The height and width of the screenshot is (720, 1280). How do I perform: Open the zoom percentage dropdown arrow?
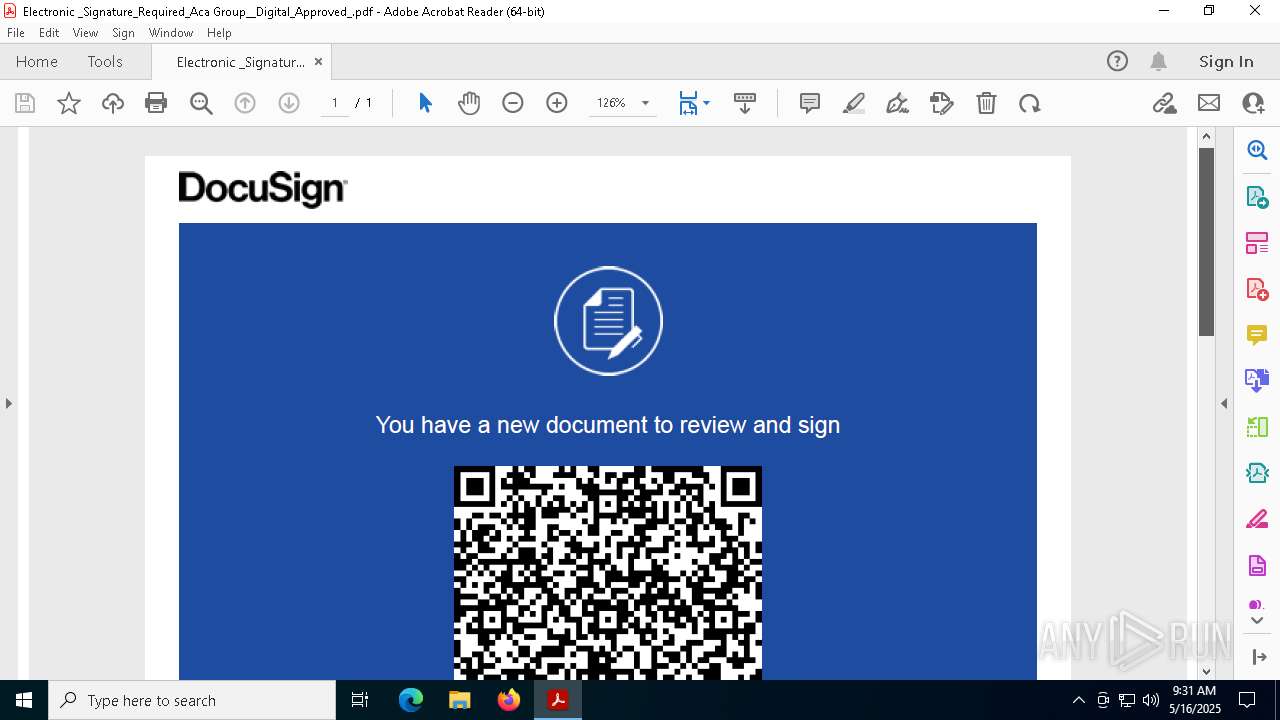(x=645, y=103)
